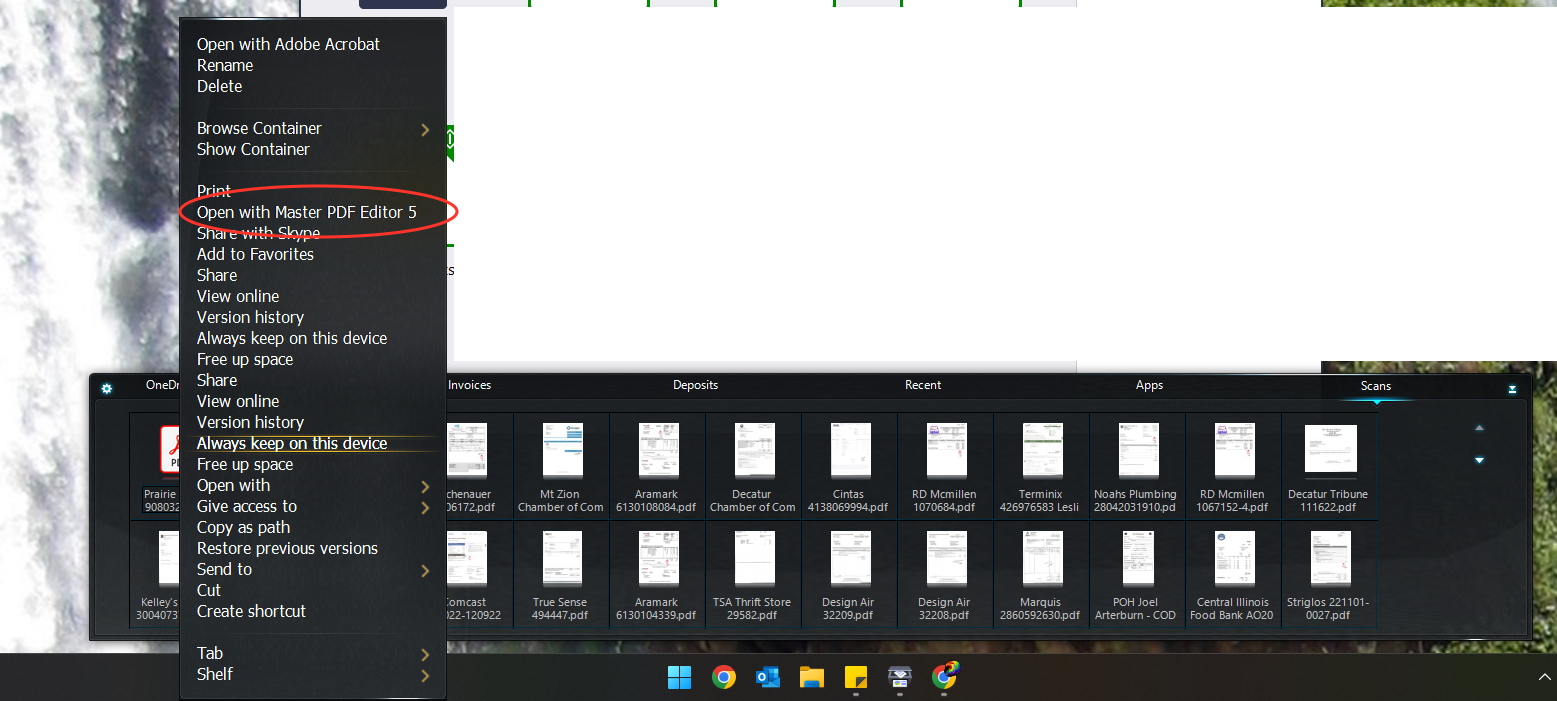Screen dimensions: 1557x701
Task: Click the shelf scroll down arrow
Action: [1479, 460]
